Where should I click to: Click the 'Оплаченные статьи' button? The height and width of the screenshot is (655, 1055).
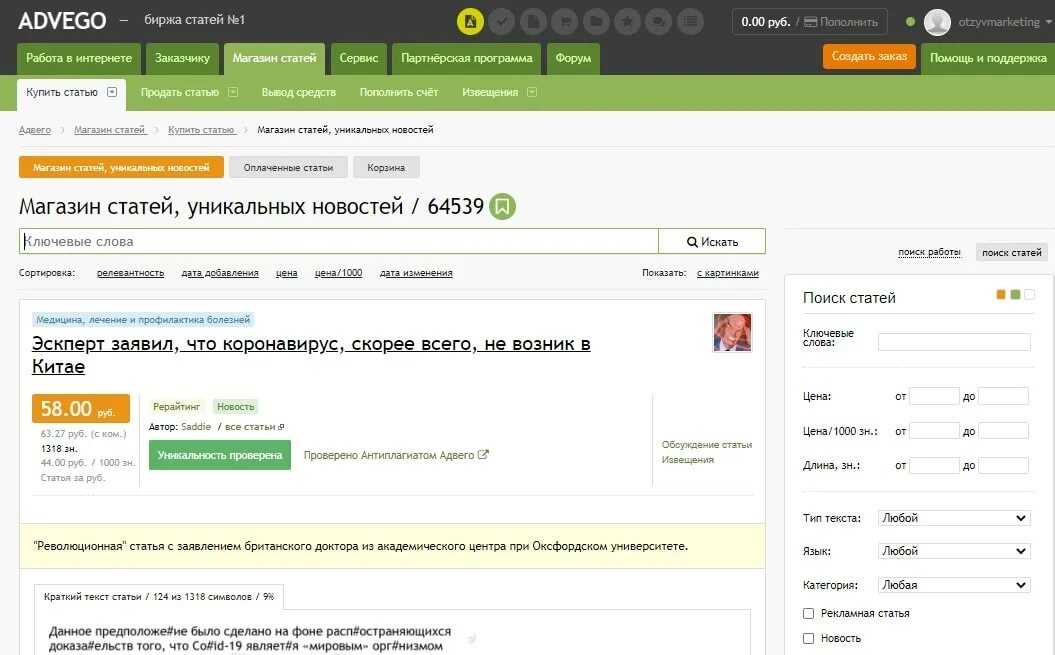pyautogui.click(x=288, y=168)
